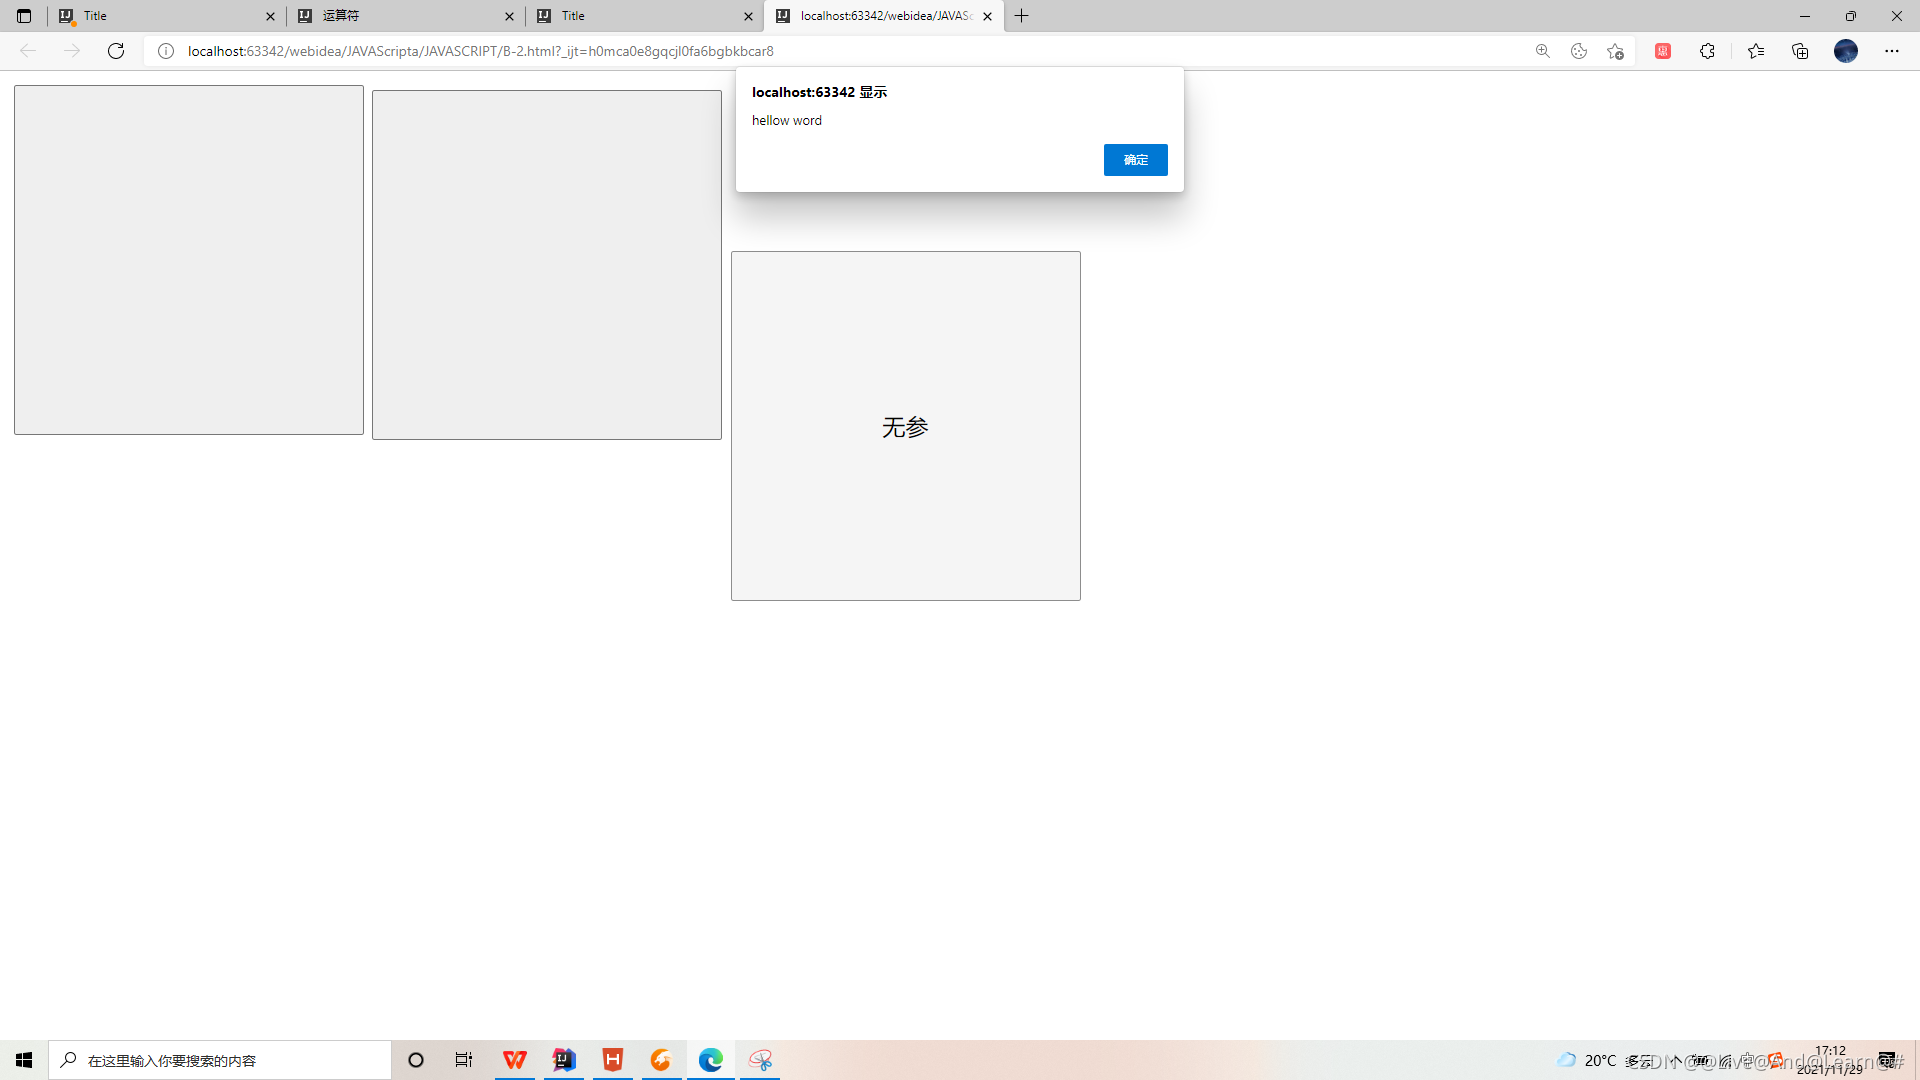This screenshot has width=1920, height=1080.
Task: Click the 无参 button
Action: (x=905, y=426)
